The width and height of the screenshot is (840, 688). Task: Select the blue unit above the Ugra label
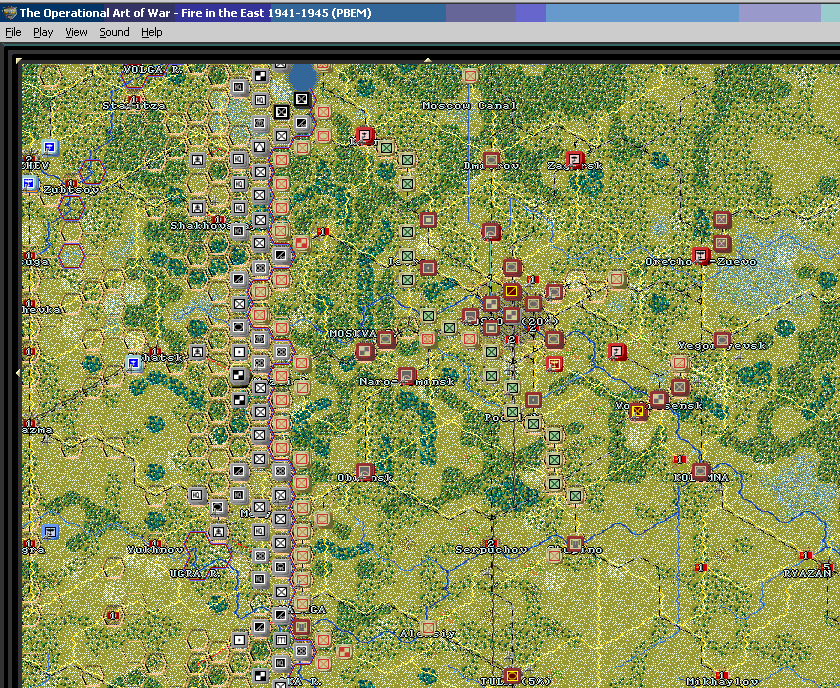click(x=50, y=532)
